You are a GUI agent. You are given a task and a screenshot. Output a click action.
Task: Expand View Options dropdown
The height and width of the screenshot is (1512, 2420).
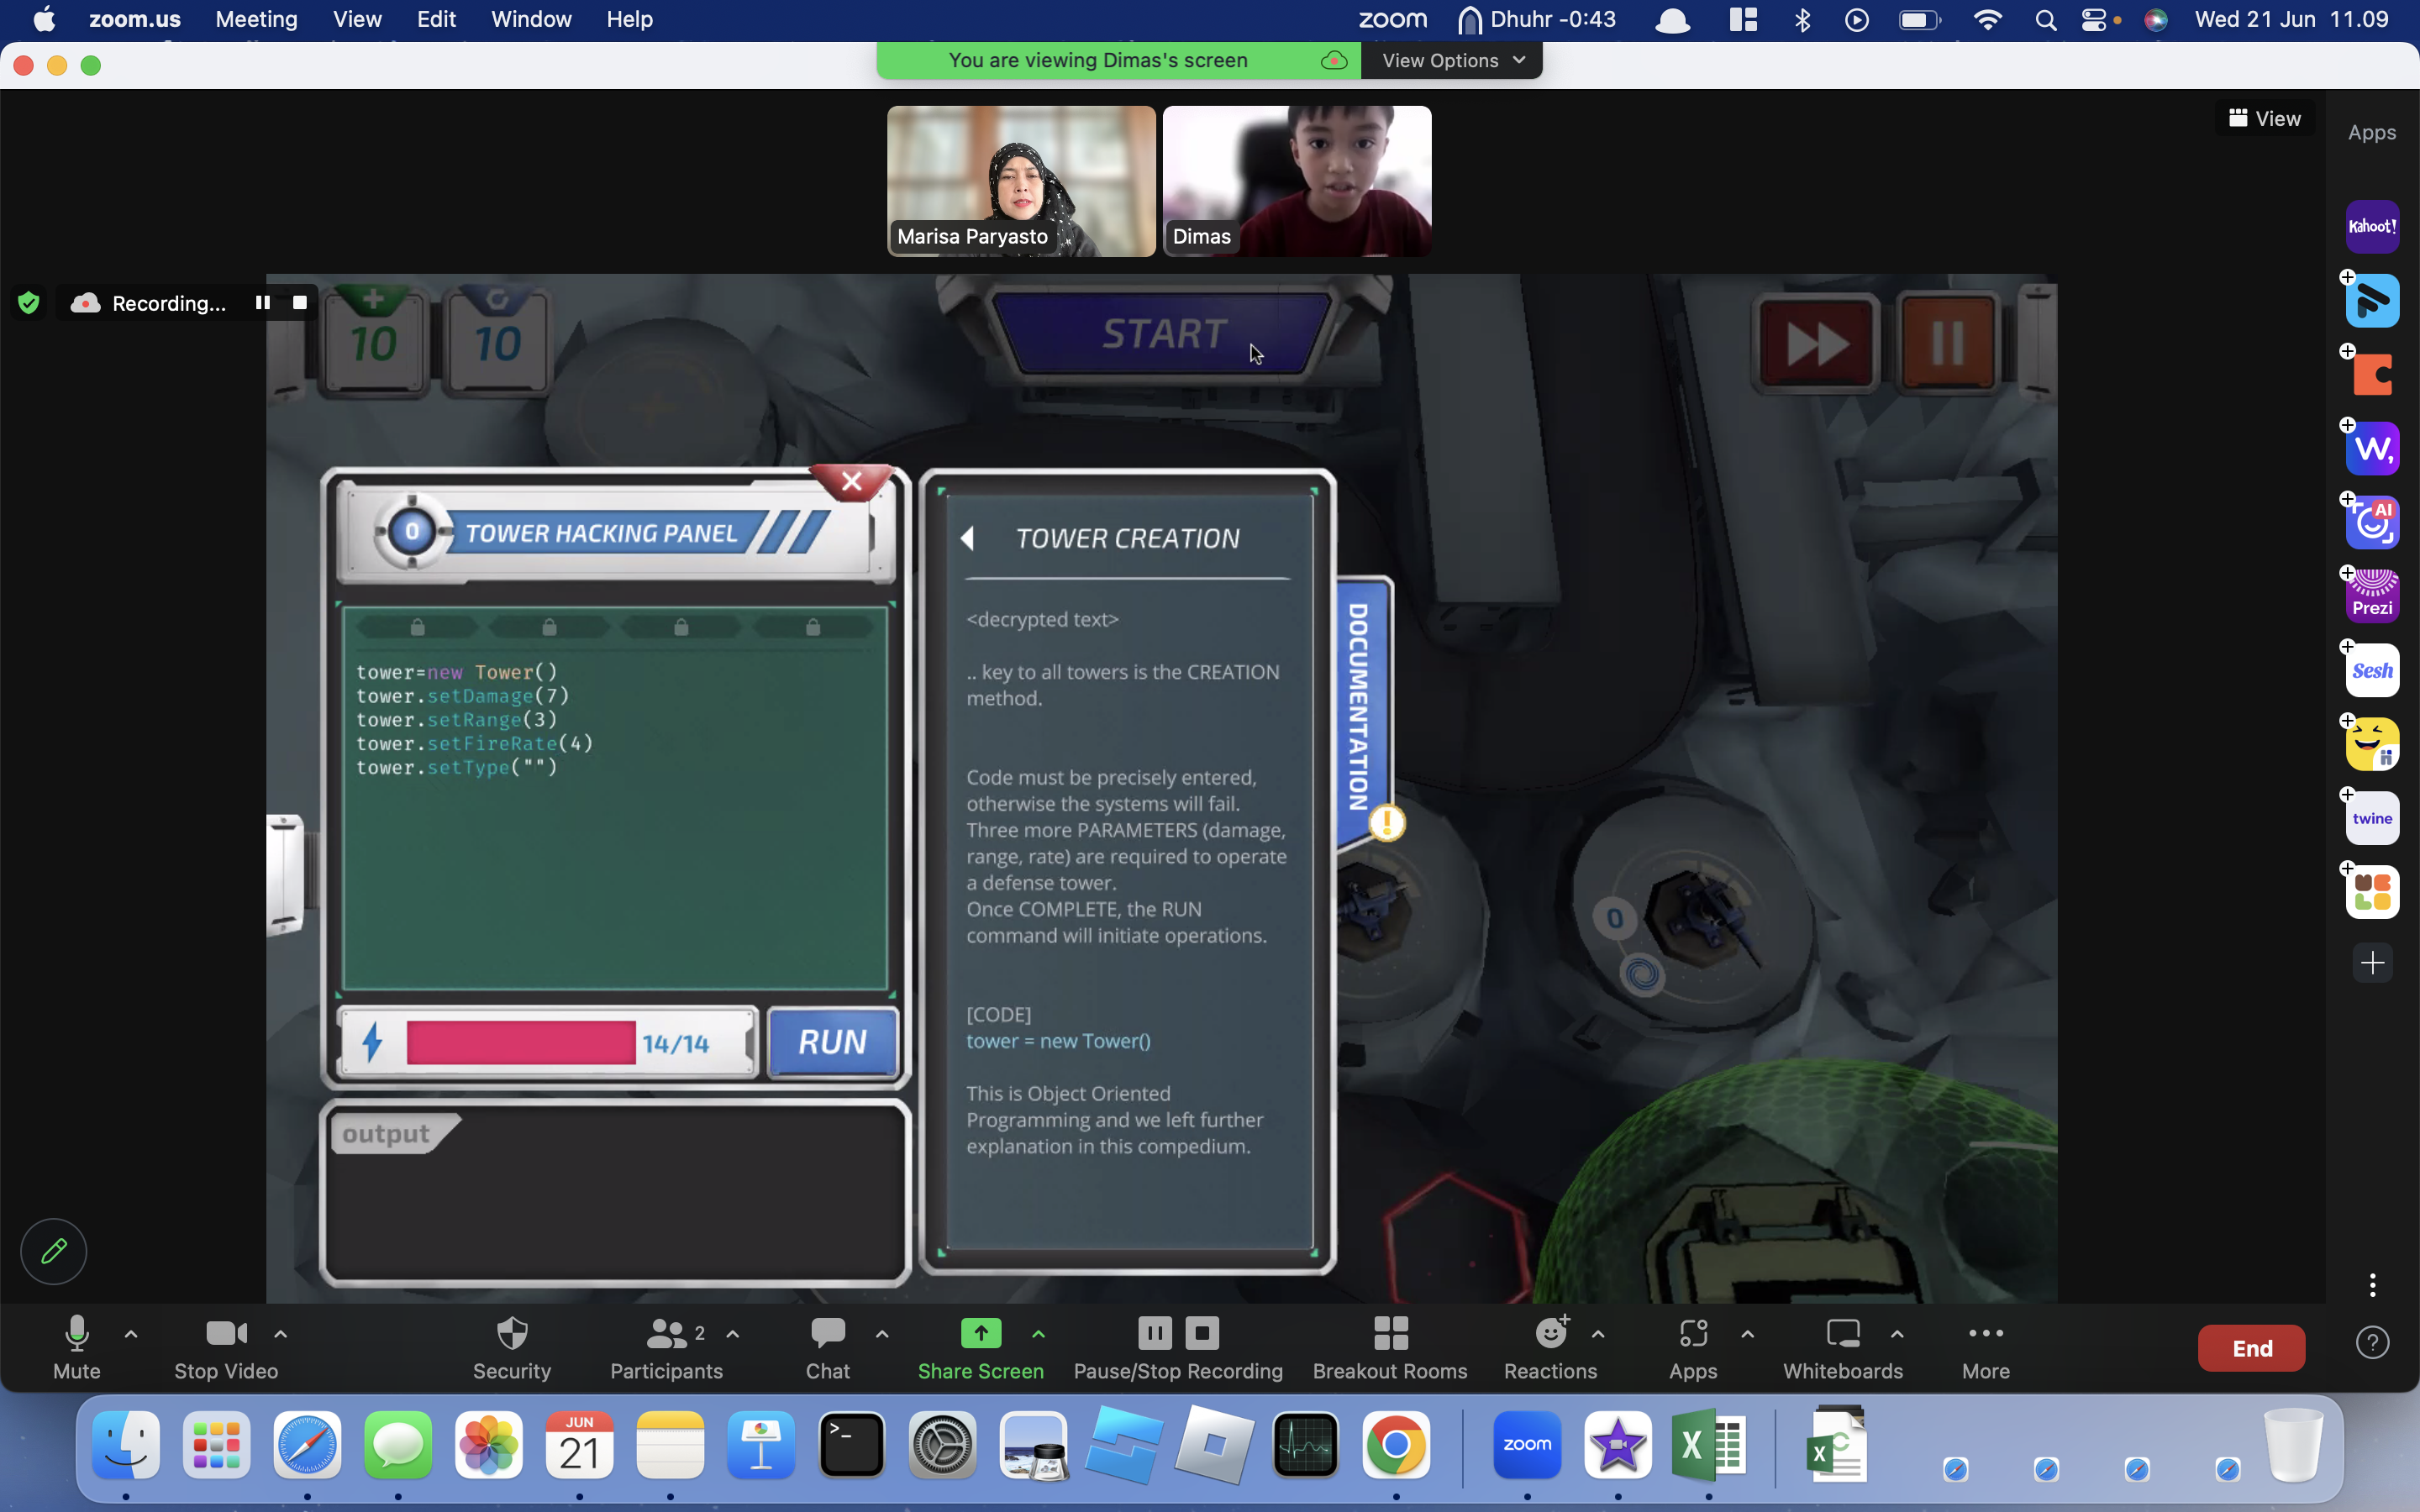pyautogui.click(x=1451, y=60)
